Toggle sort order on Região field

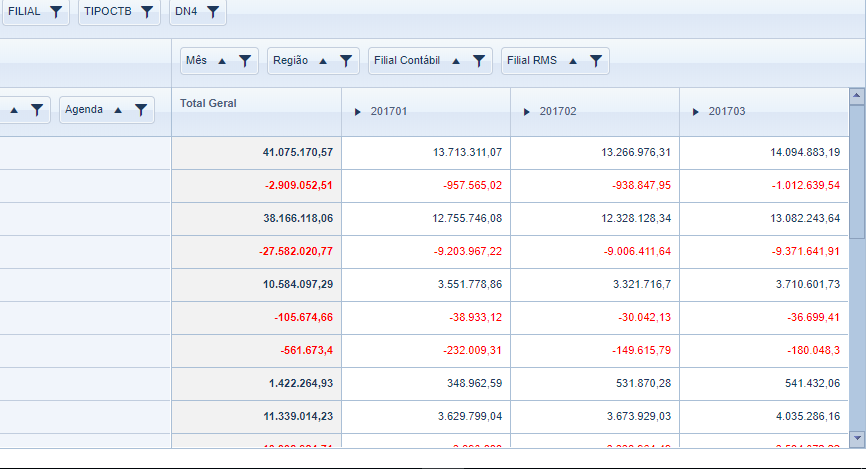click(323, 61)
